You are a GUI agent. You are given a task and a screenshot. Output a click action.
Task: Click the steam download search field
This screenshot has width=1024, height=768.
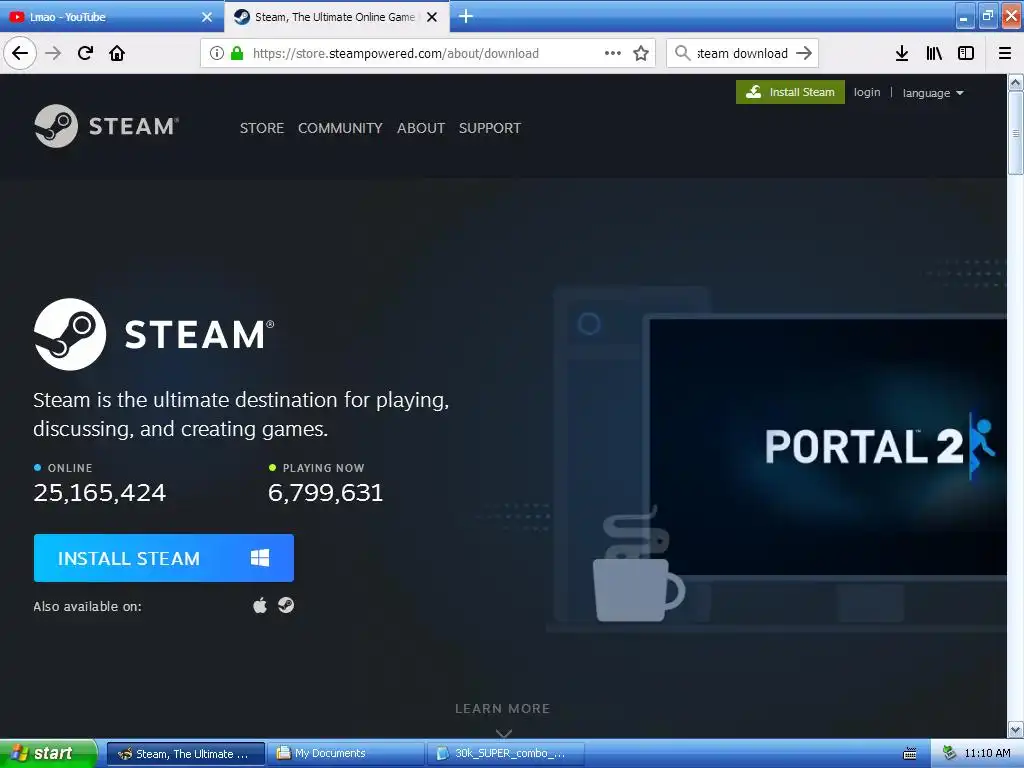point(742,54)
